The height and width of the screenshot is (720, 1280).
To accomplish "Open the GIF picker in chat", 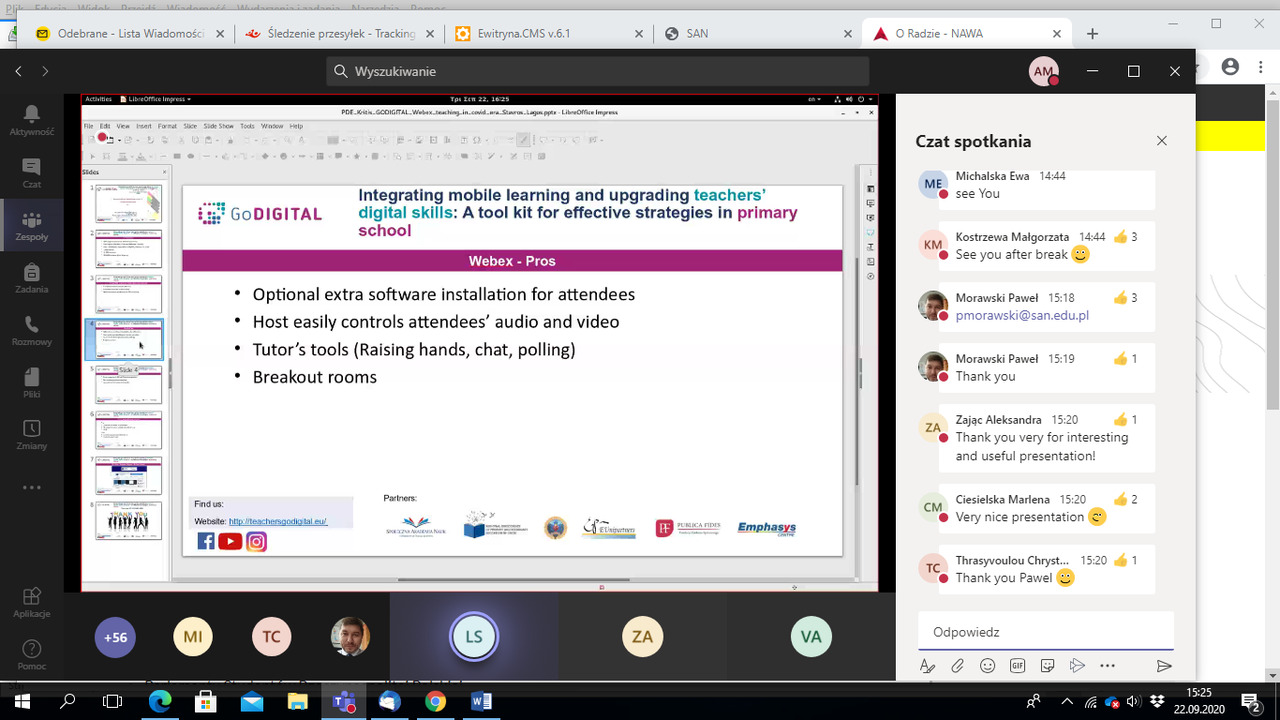I will 1017,666.
